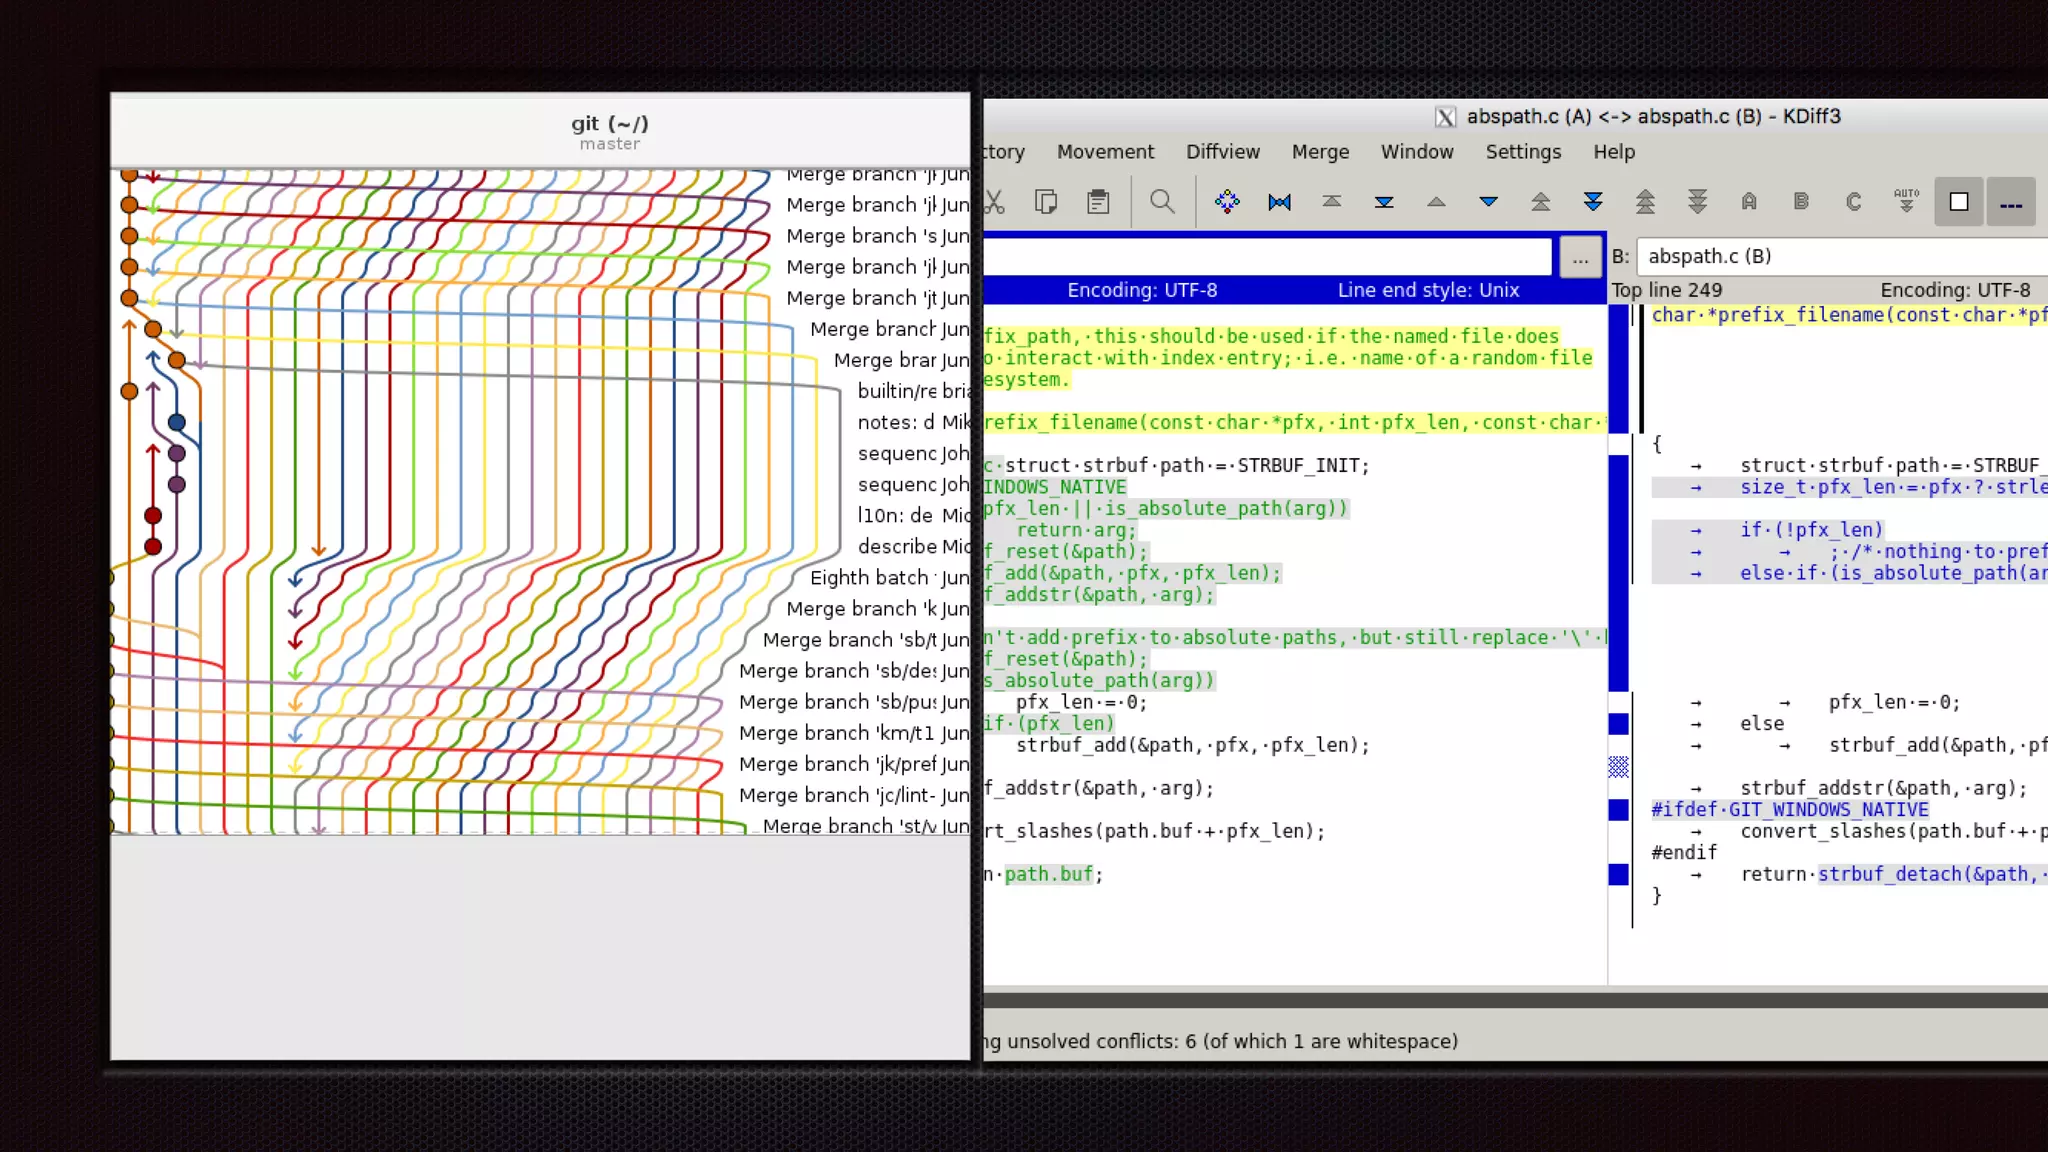Toggle auto-advance to next conflict

tap(1906, 202)
